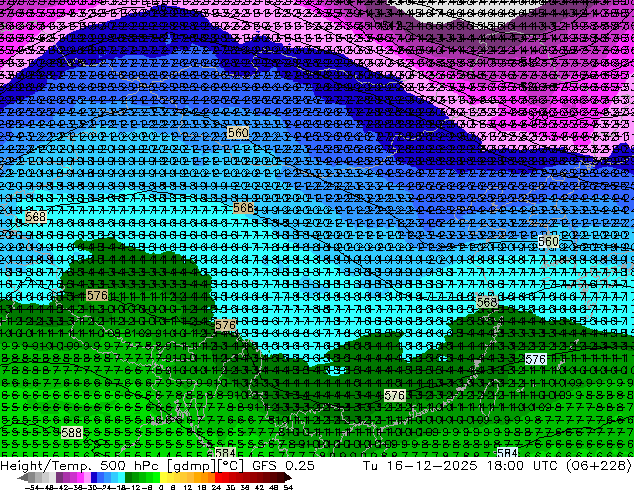This screenshot has height=490, width=634.
Task: Click the positive '48' color scale tick label
Action: [274, 488]
